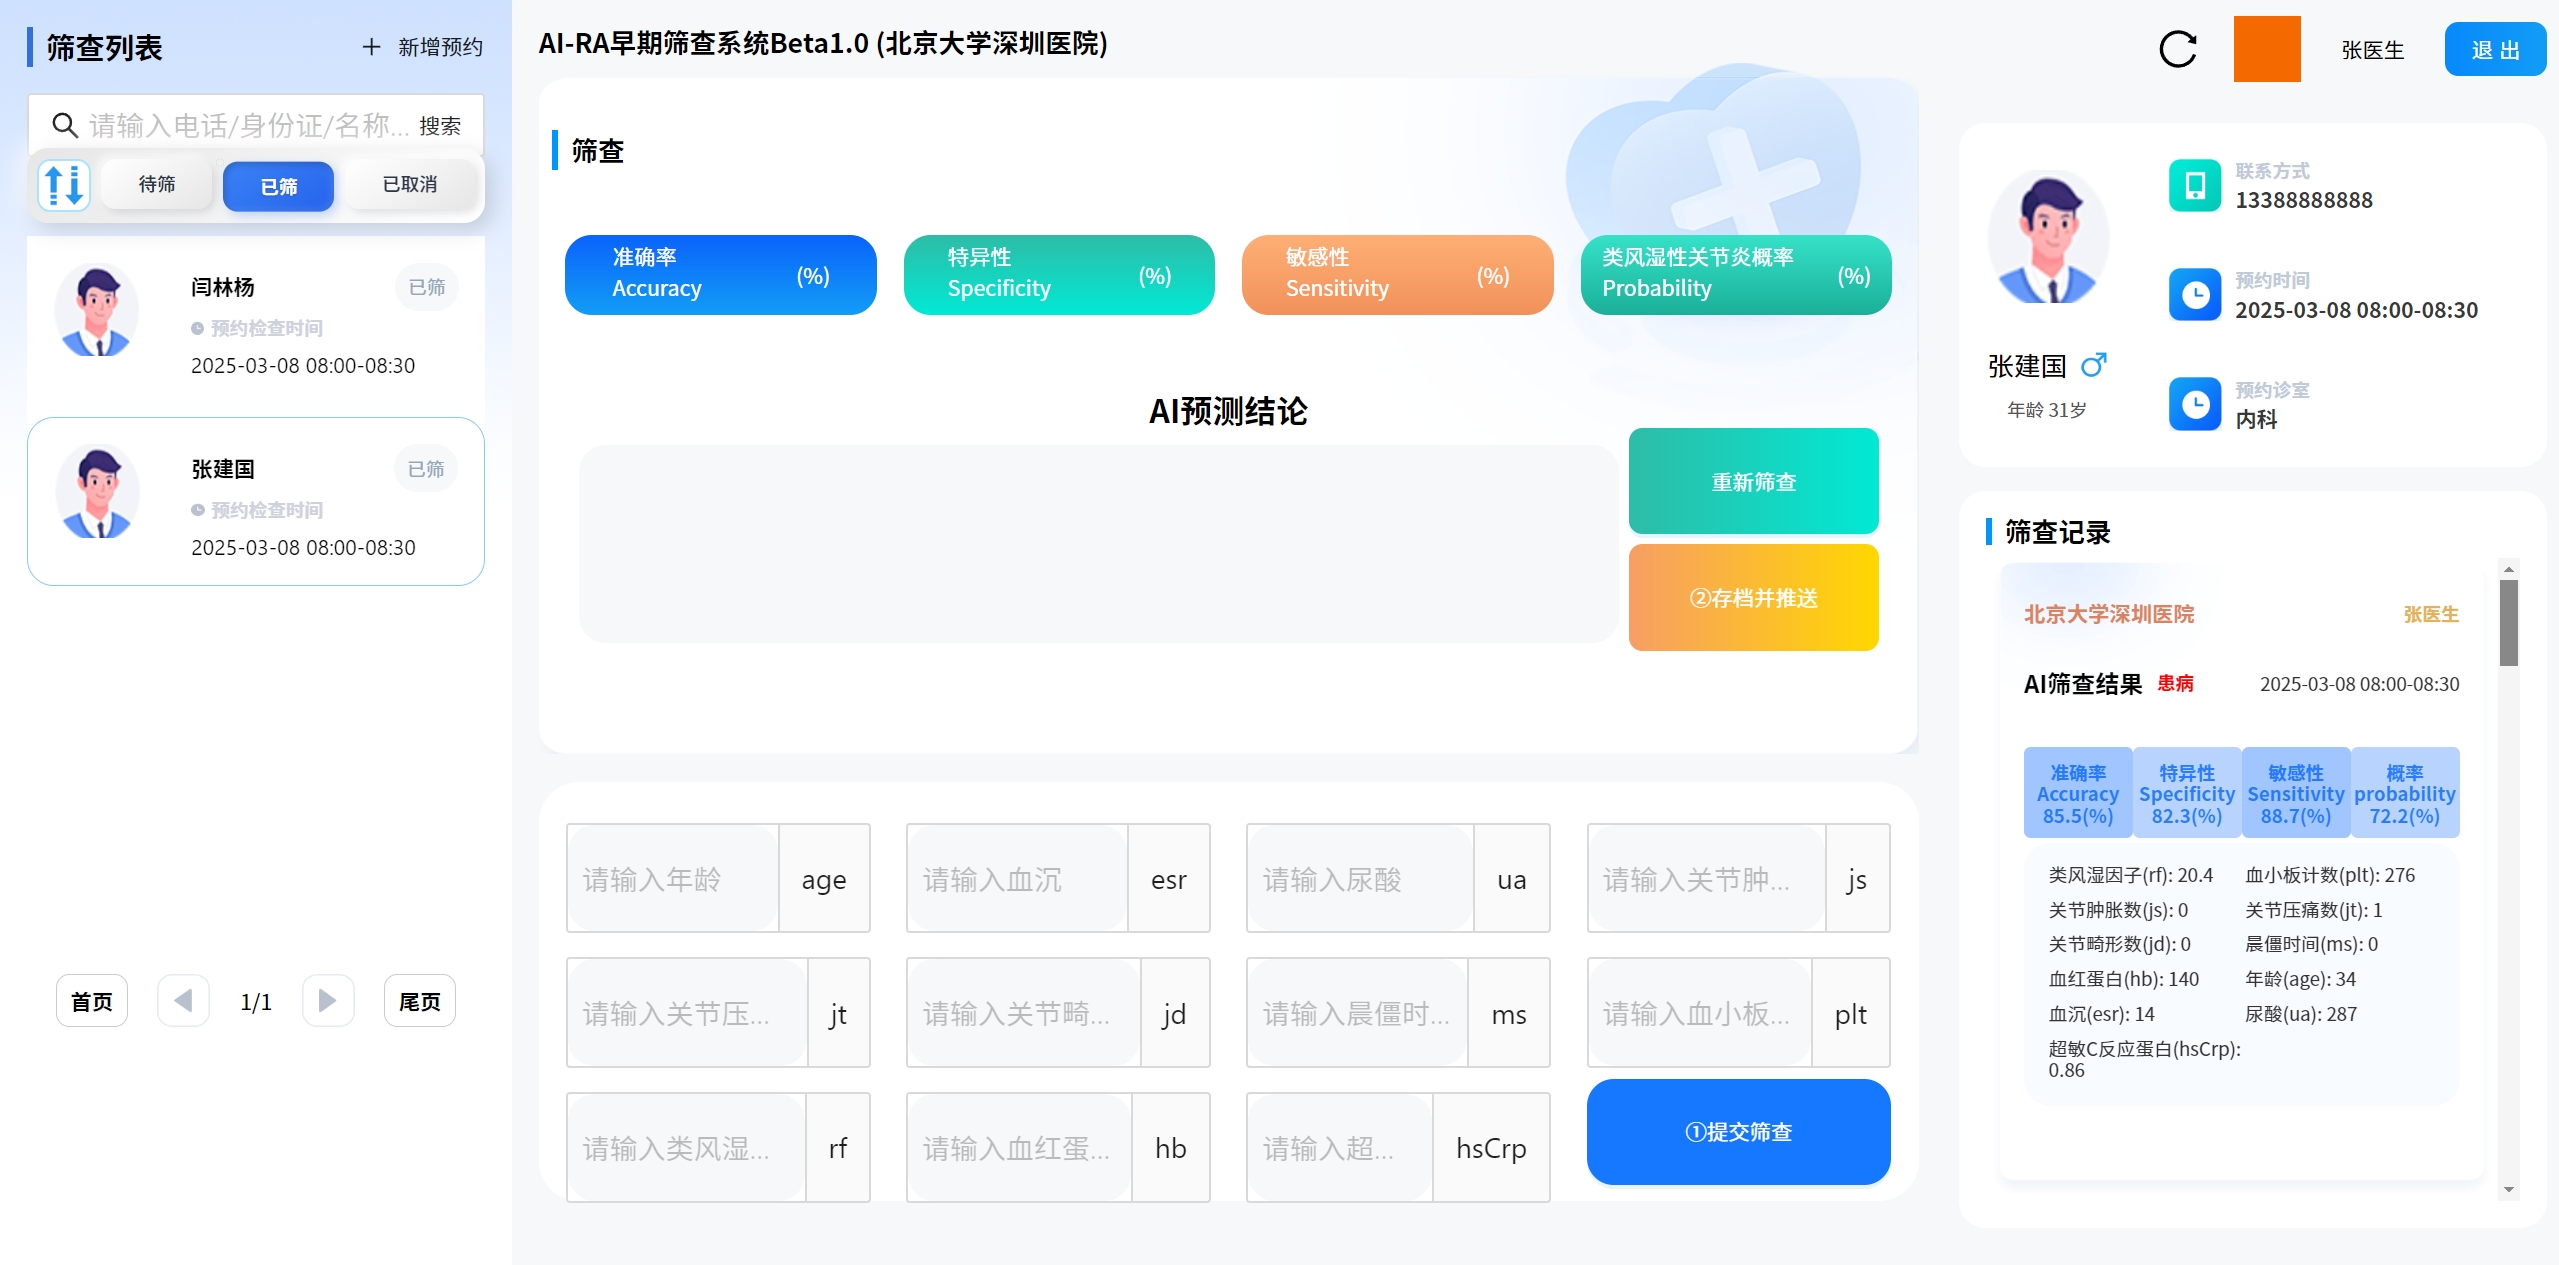This screenshot has width=2559, height=1265.
Task: Click the refresh icon in header
Action: 2177,49
